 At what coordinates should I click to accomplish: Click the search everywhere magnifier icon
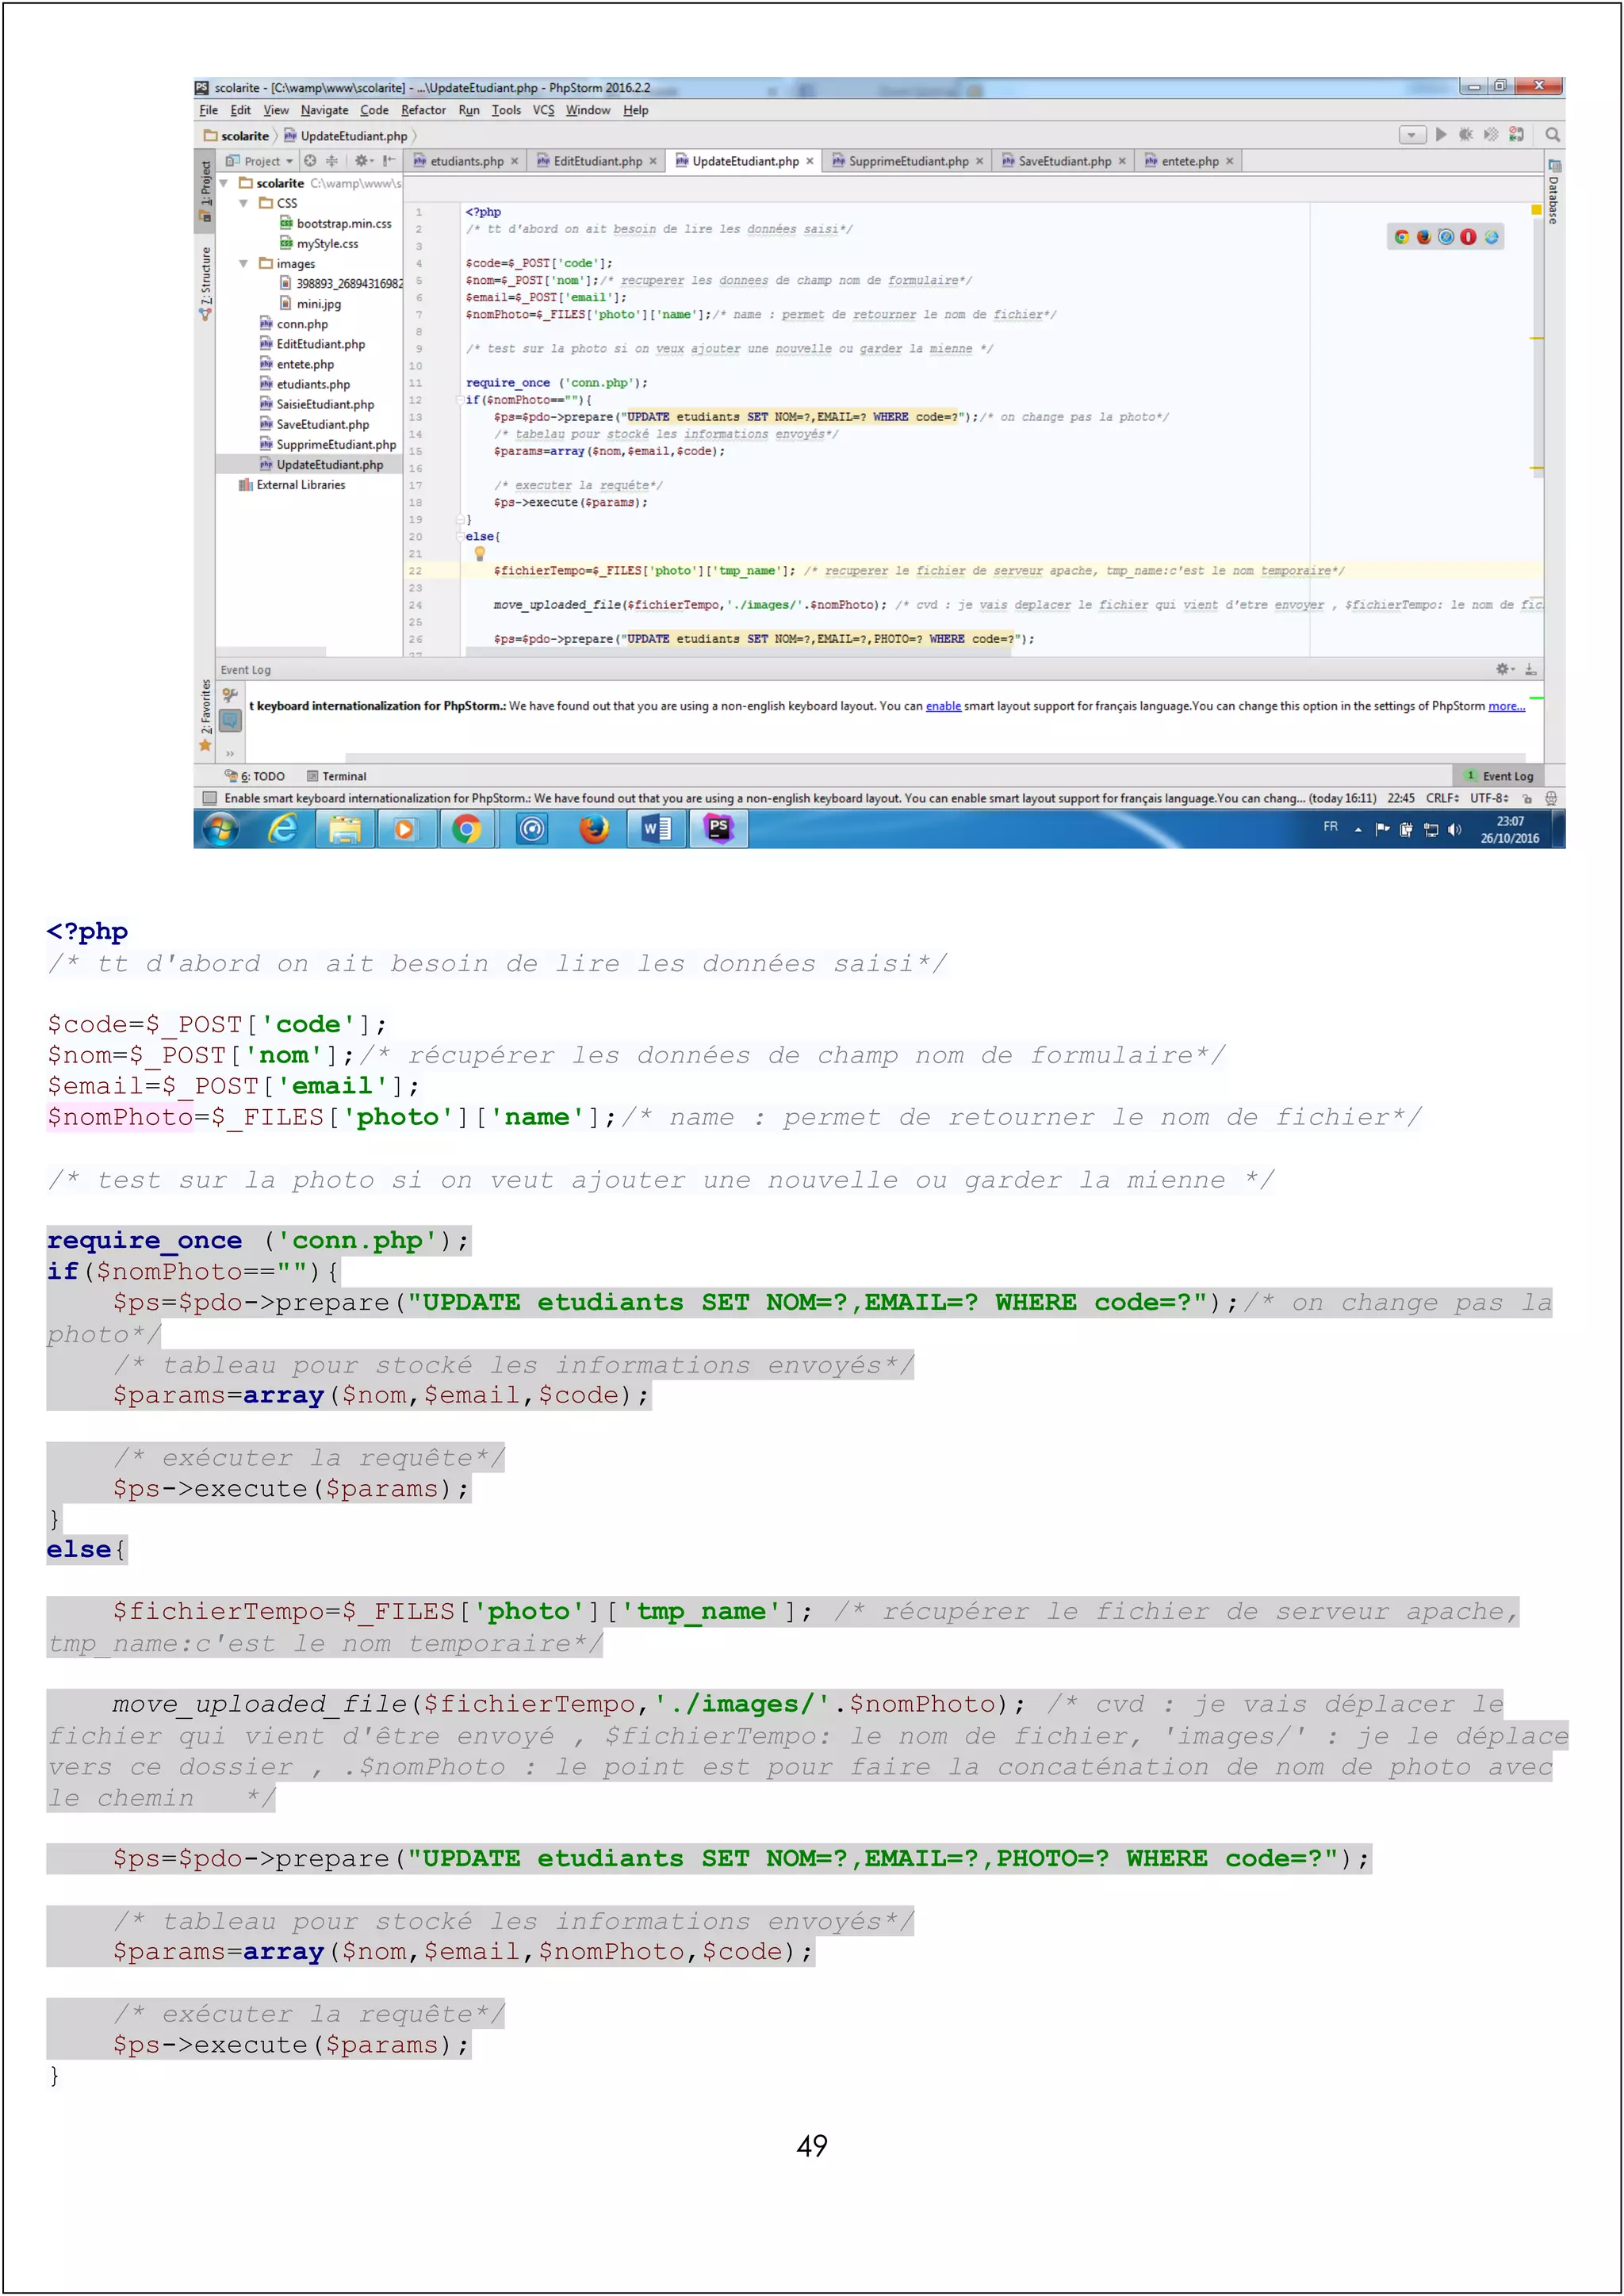click(1552, 135)
